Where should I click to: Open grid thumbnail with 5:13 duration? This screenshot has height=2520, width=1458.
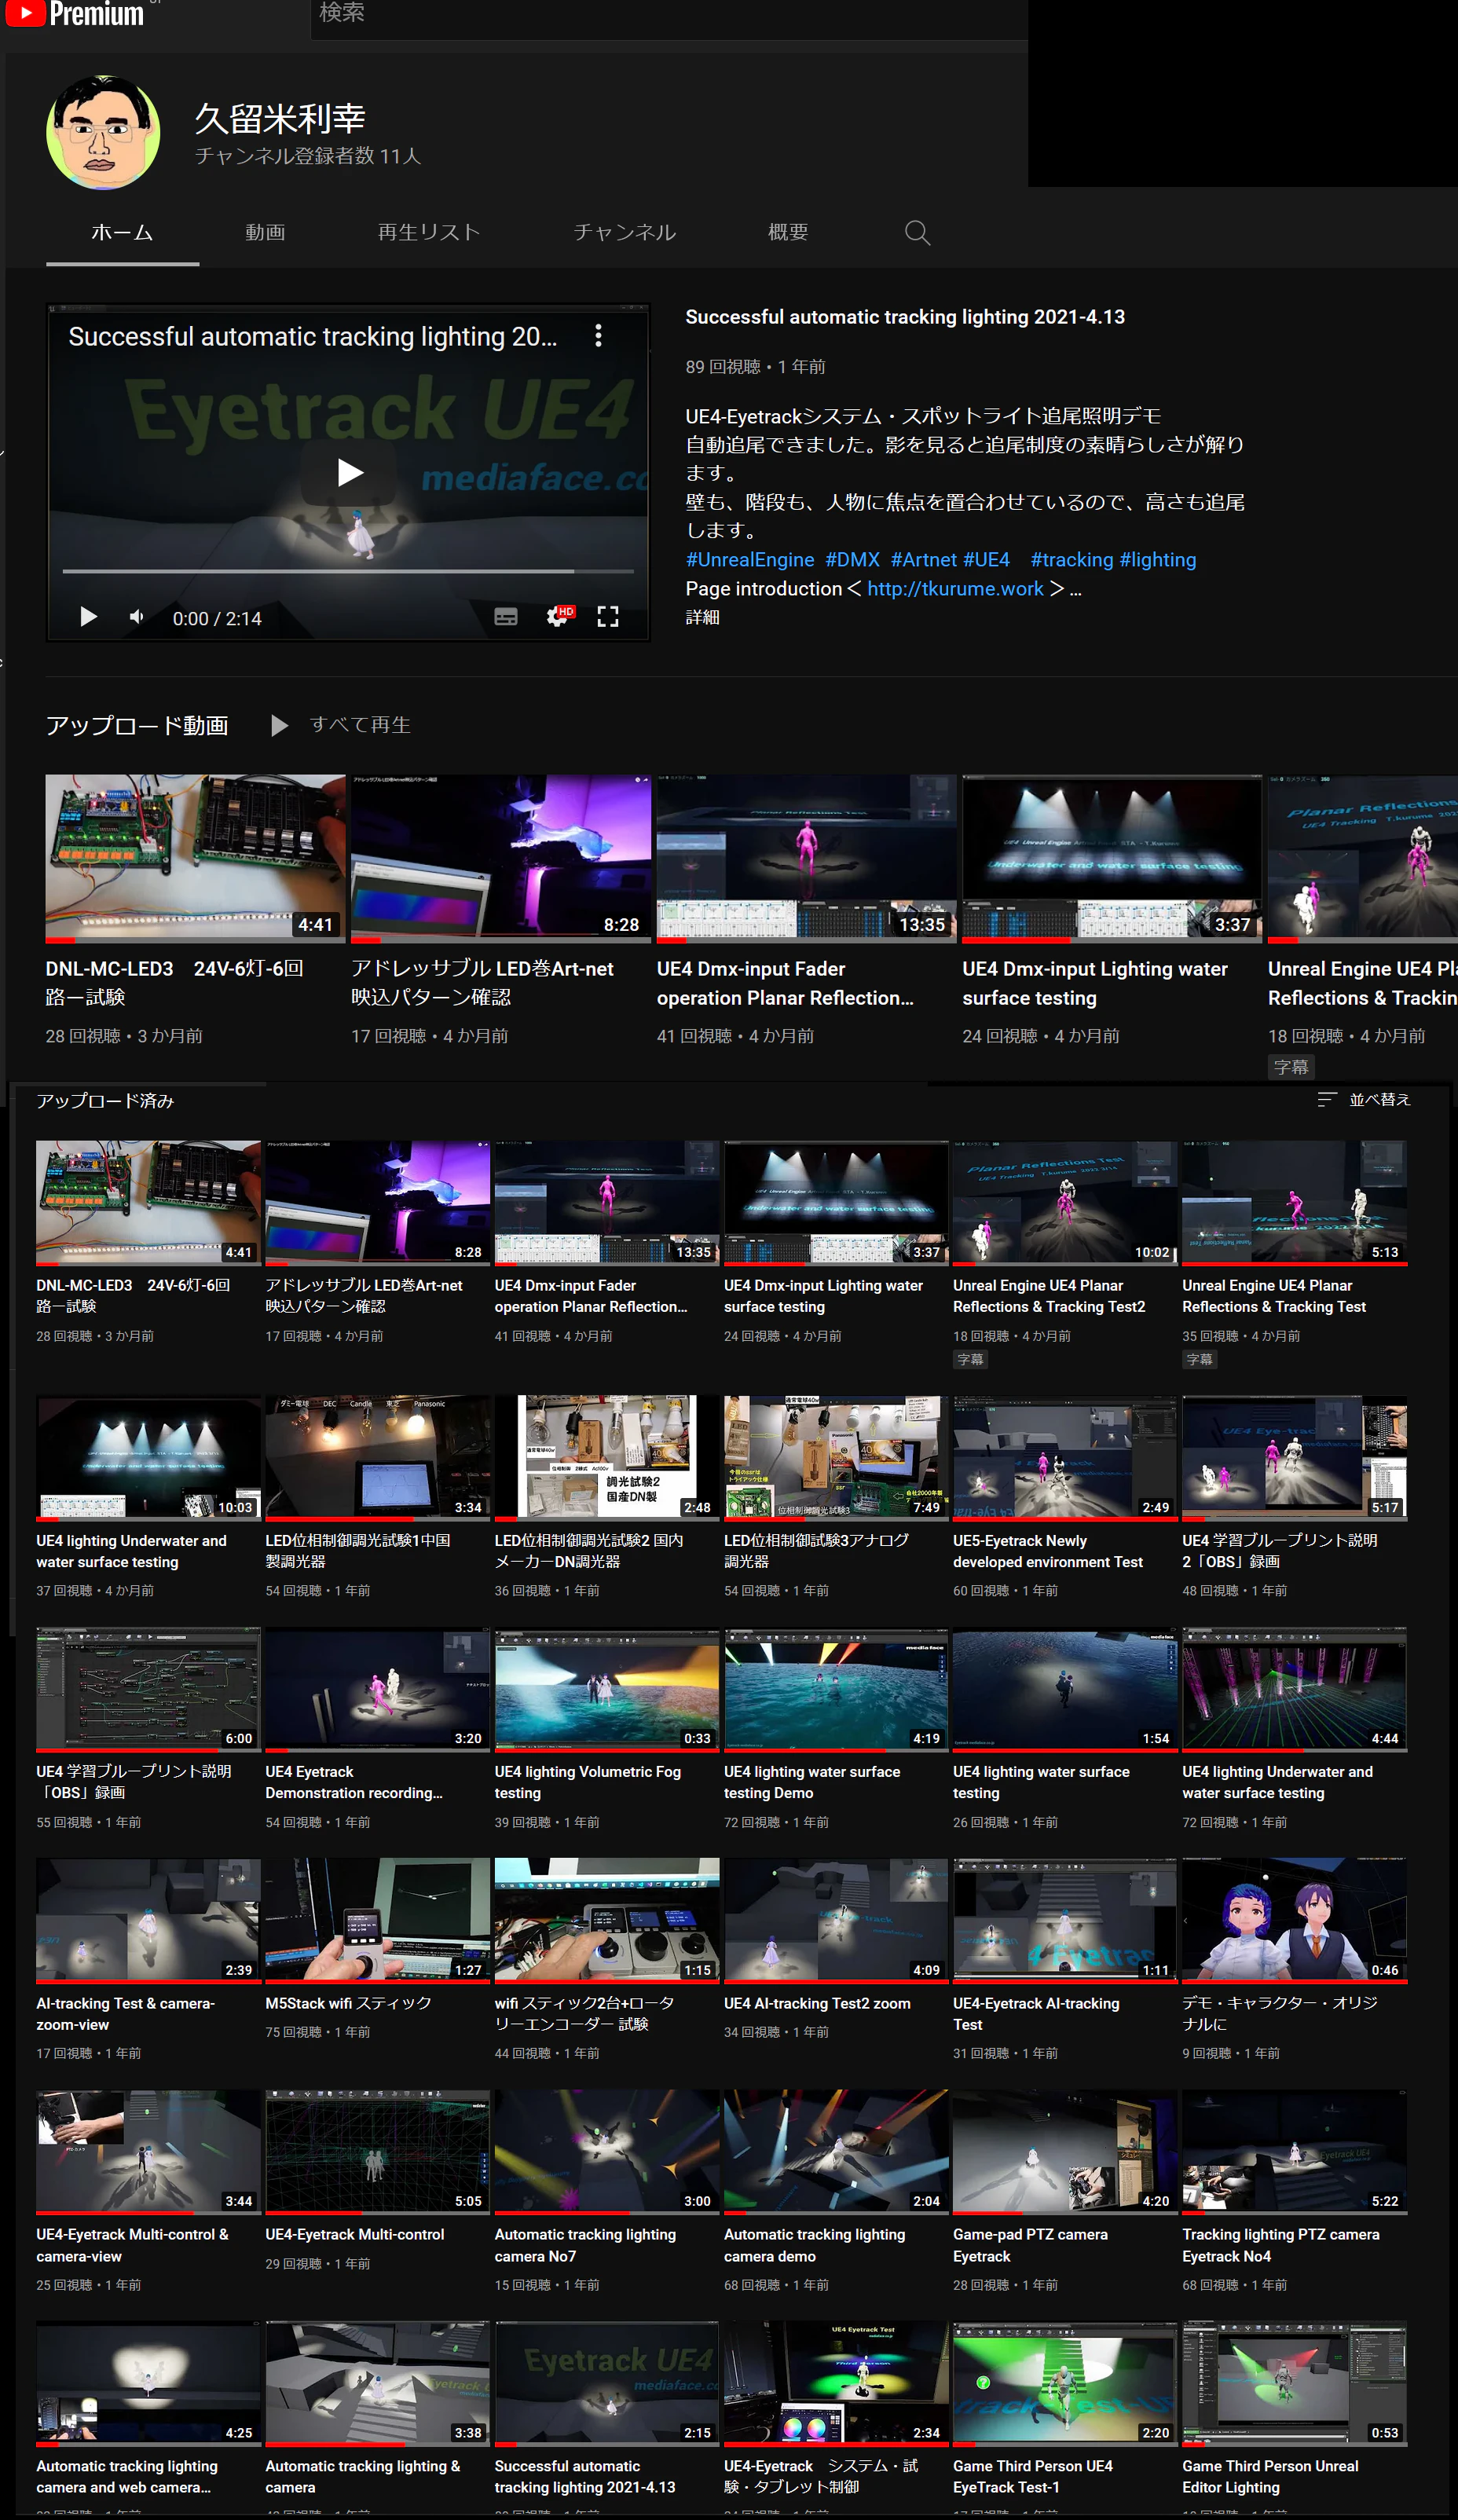click(1294, 1203)
